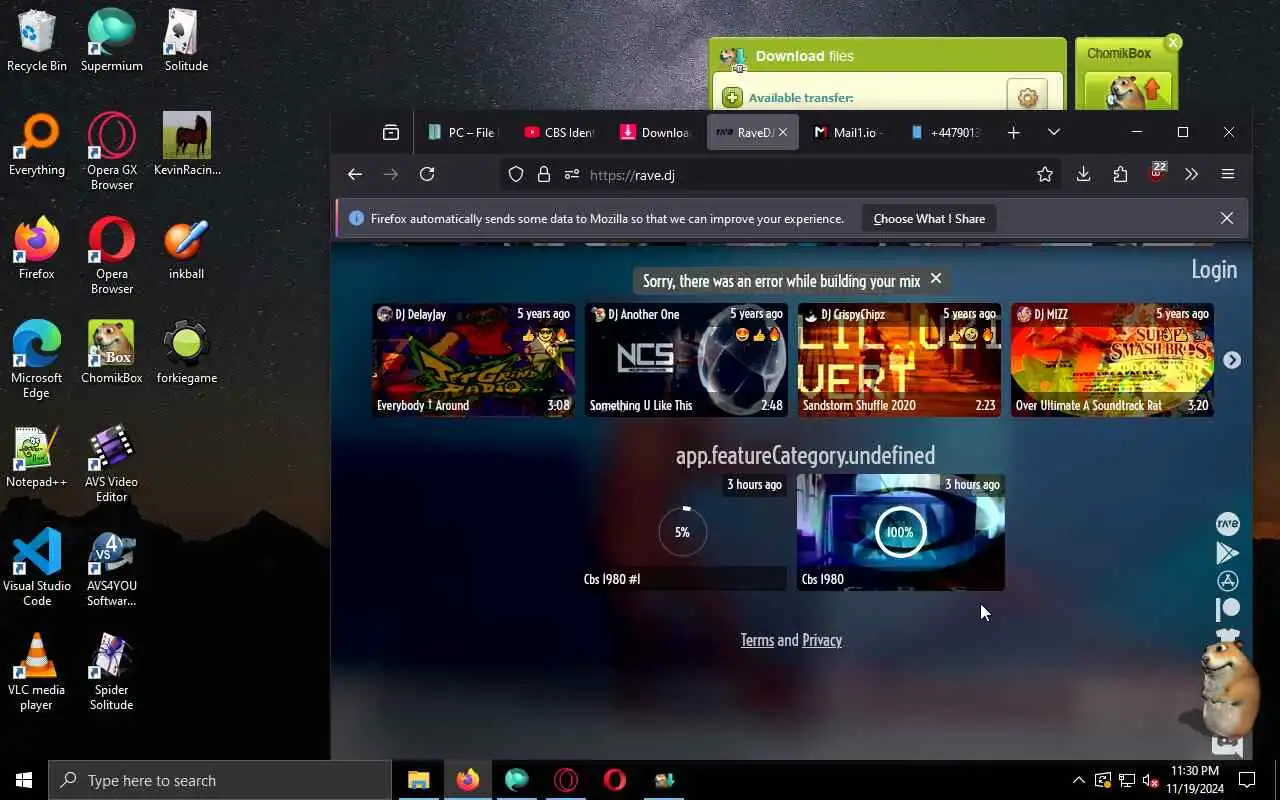Click the Login link
This screenshot has width=1280, height=800.
tap(1214, 269)
